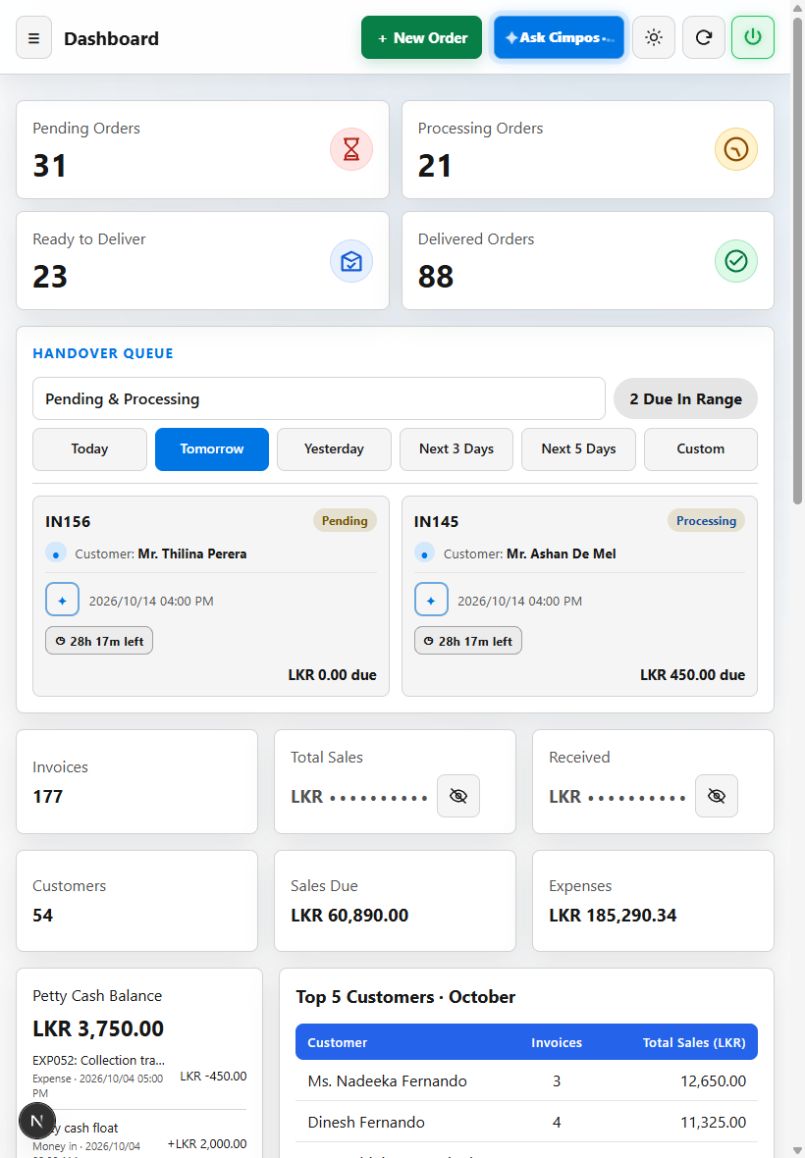
Task: Click the sparkle icon on order IN145
Action: (x=431, y=600)
